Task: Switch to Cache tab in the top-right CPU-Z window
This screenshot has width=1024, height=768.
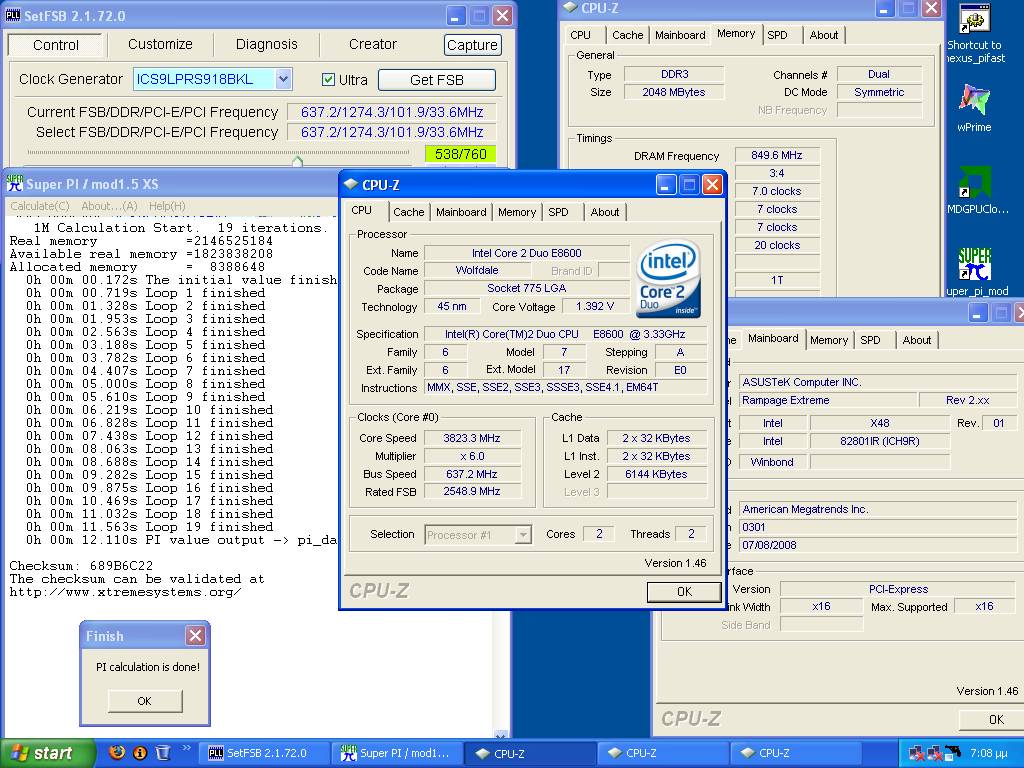Action: [x=628, y=35]
